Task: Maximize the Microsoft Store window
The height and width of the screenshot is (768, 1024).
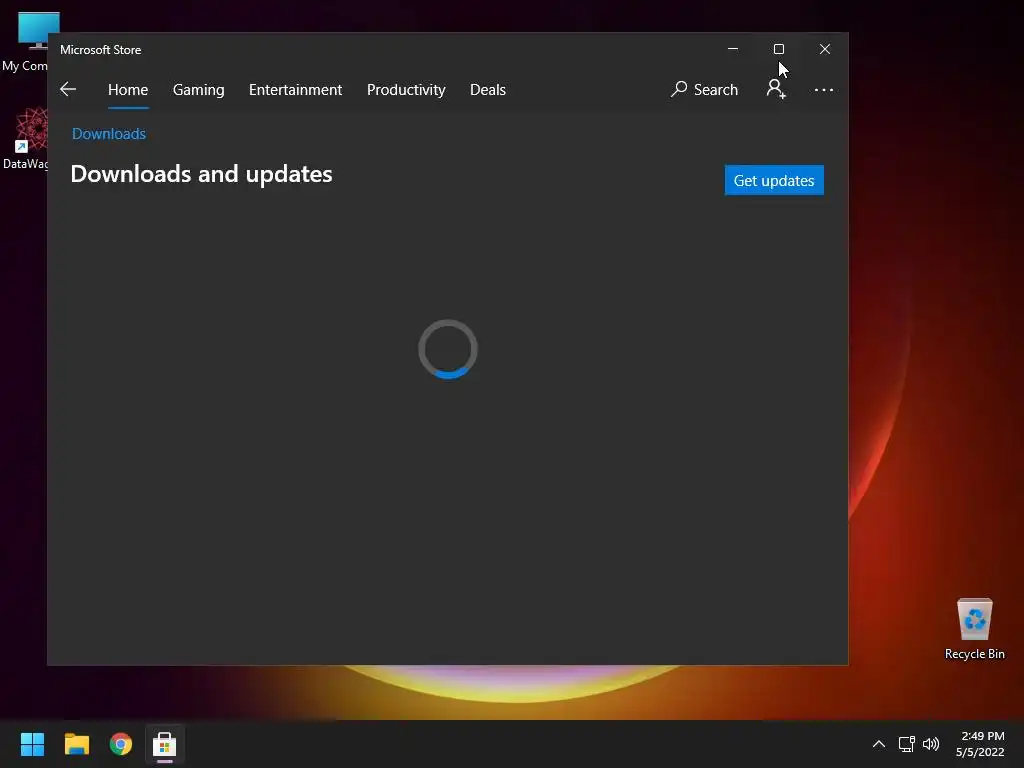Action: [778, 49]
